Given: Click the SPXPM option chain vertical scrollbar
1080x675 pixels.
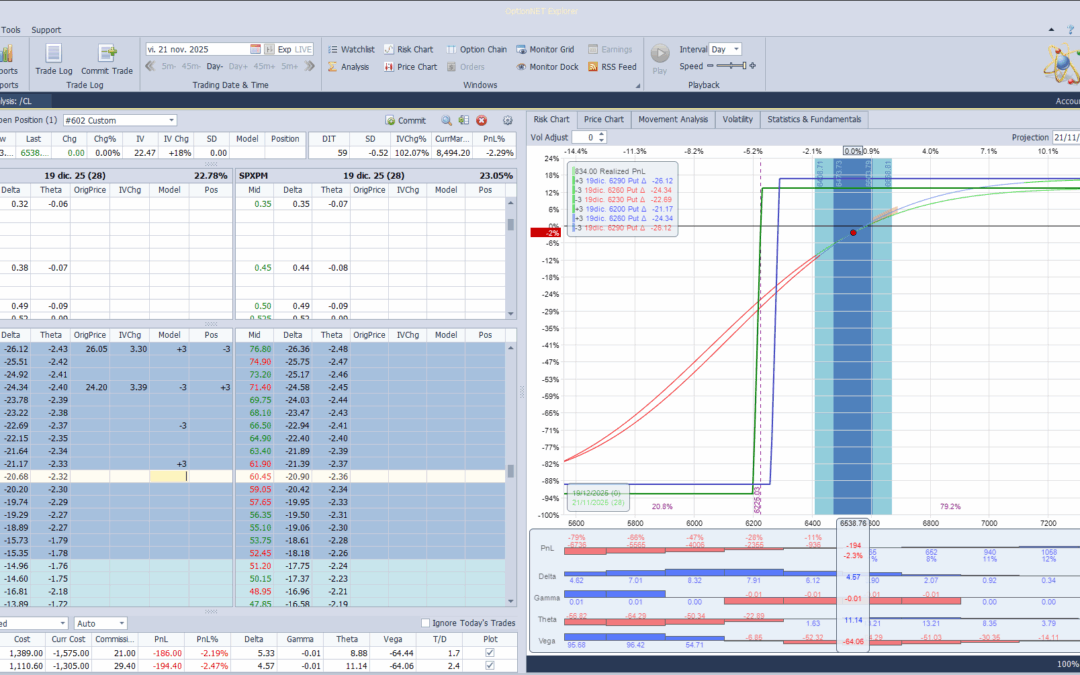Looking at the screenshot, I should tap(510, 475).
